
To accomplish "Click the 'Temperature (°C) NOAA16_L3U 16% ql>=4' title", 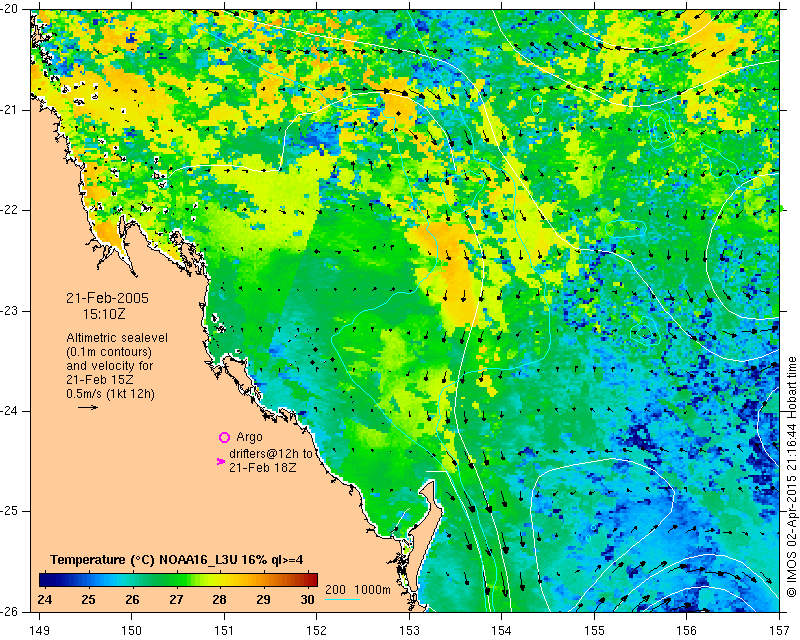I will [177, 560].
